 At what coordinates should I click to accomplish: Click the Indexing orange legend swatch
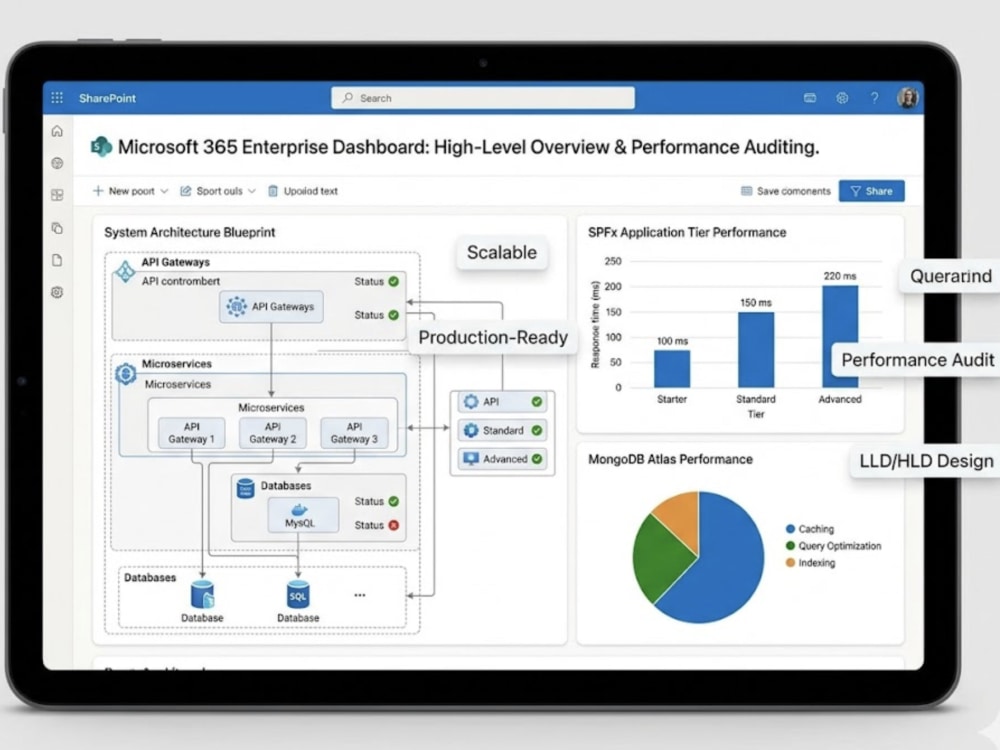point(790,562)
